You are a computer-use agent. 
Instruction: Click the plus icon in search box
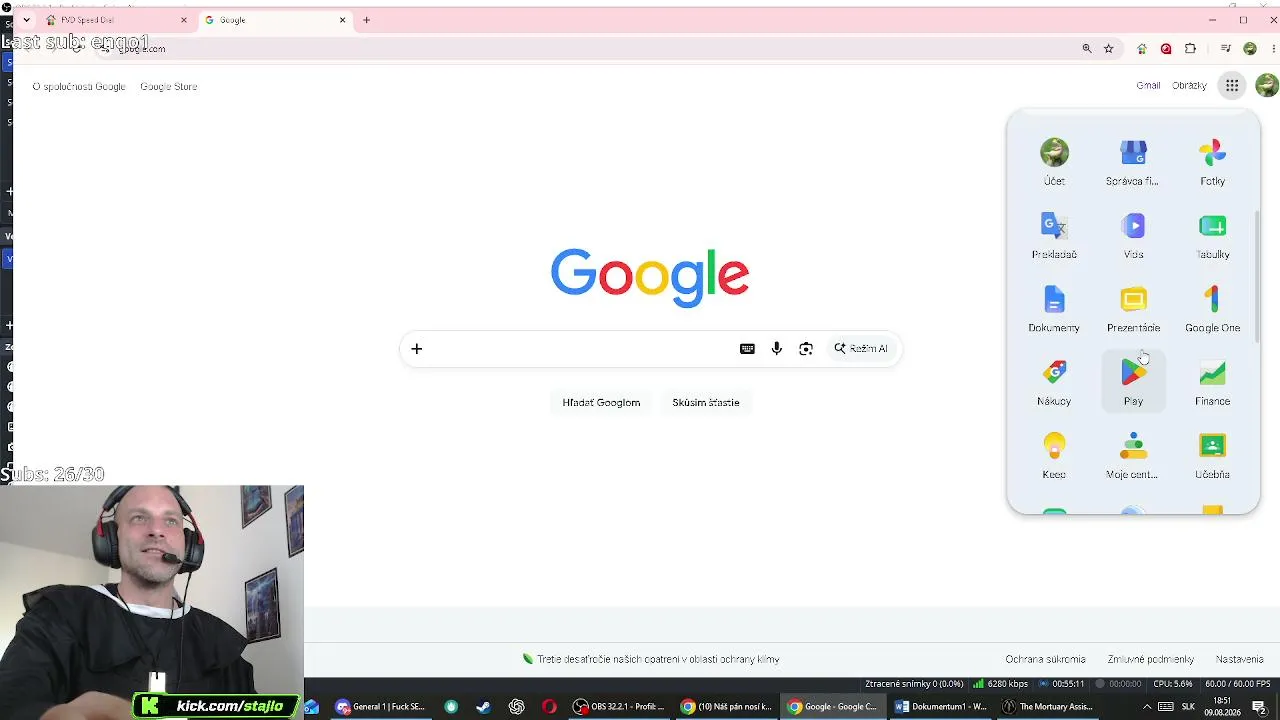[417, 349]
